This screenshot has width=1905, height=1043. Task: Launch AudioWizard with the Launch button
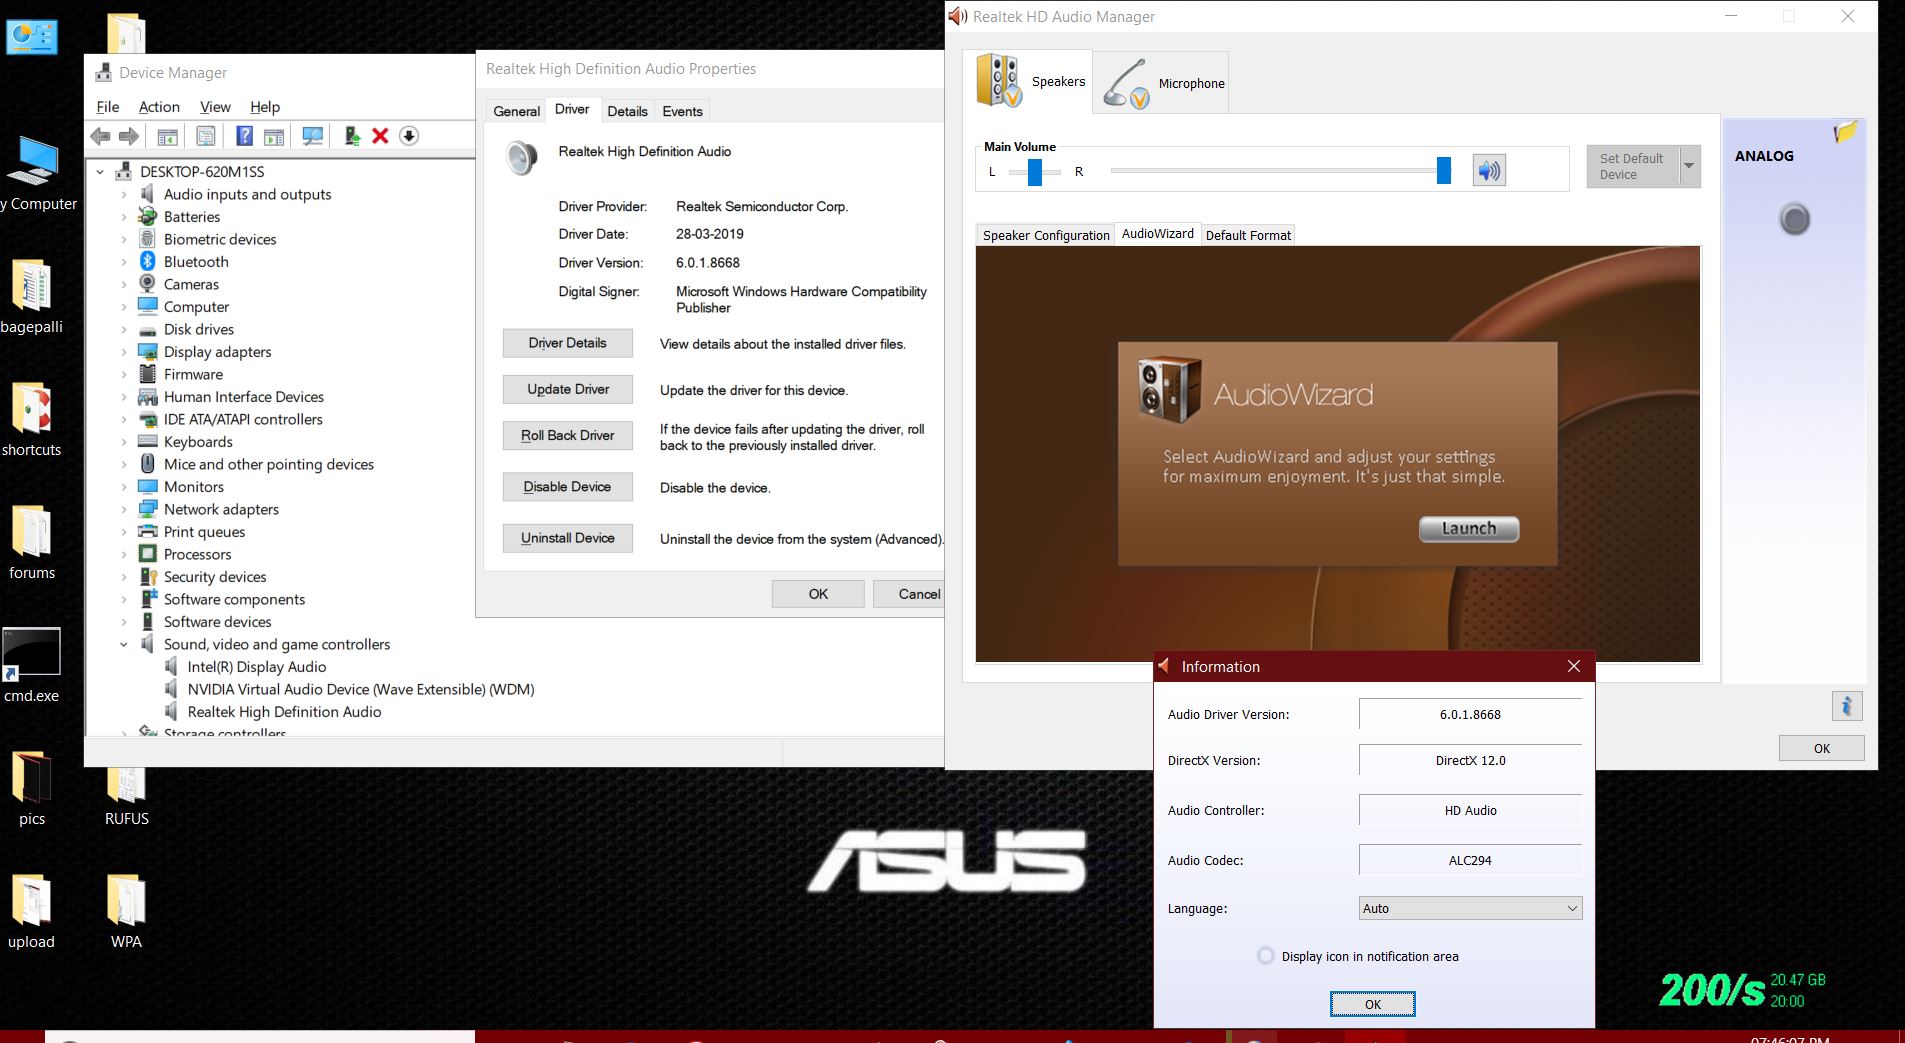click(1469, 529)
